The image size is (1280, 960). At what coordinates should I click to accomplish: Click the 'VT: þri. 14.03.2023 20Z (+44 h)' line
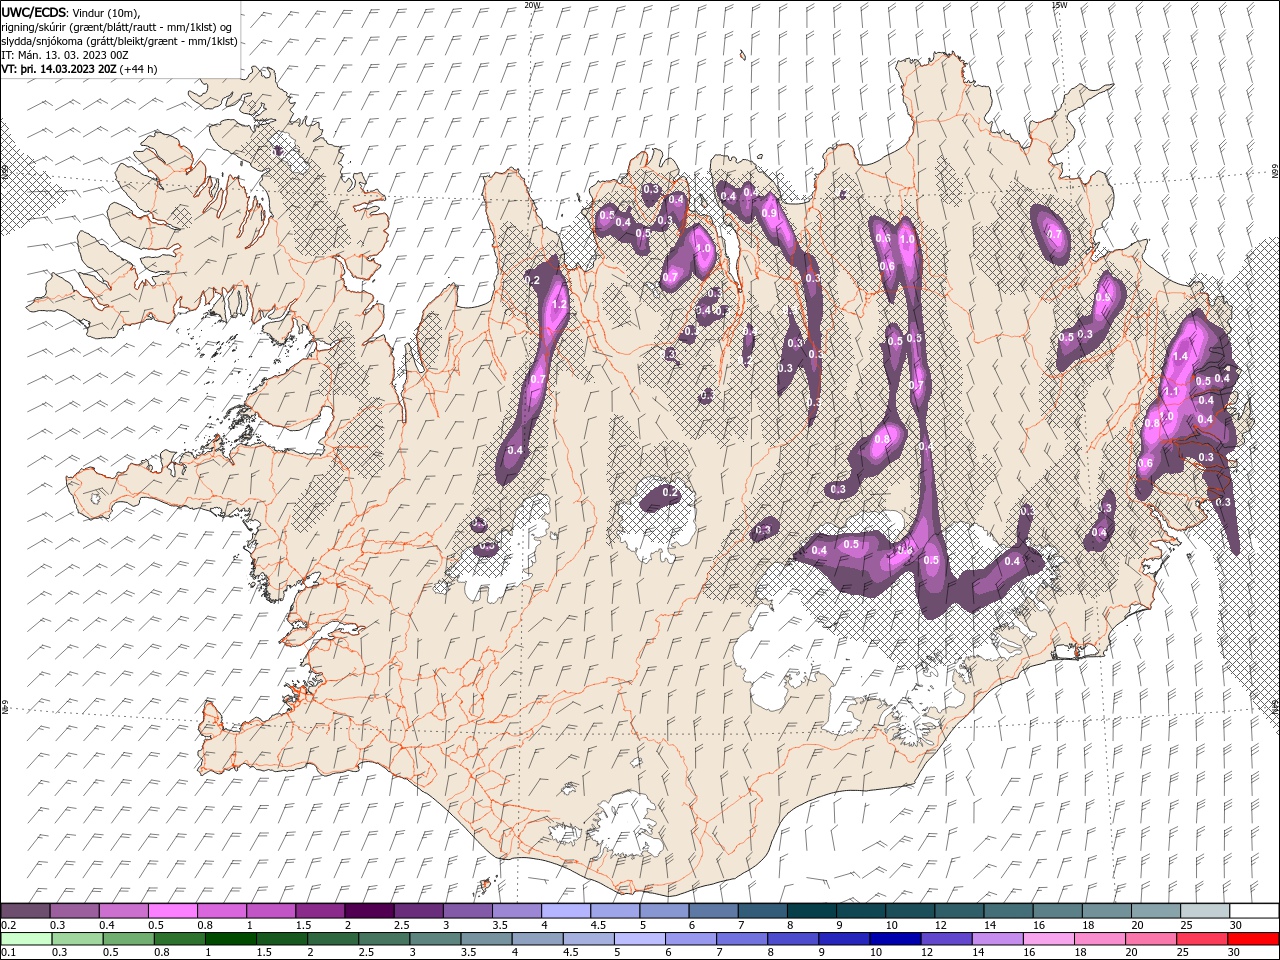click(x=79, y=69)
